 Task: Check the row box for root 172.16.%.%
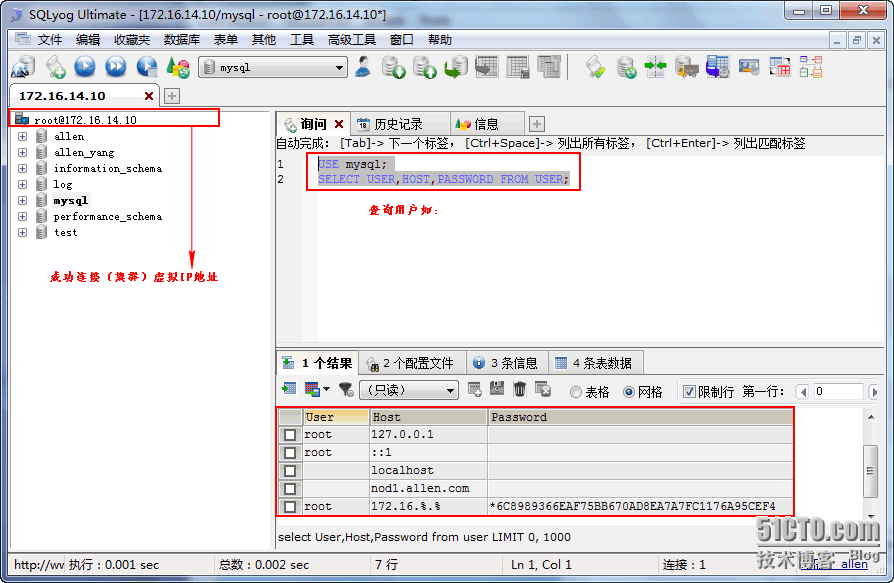pyautogui.click(x=290, y=507)
